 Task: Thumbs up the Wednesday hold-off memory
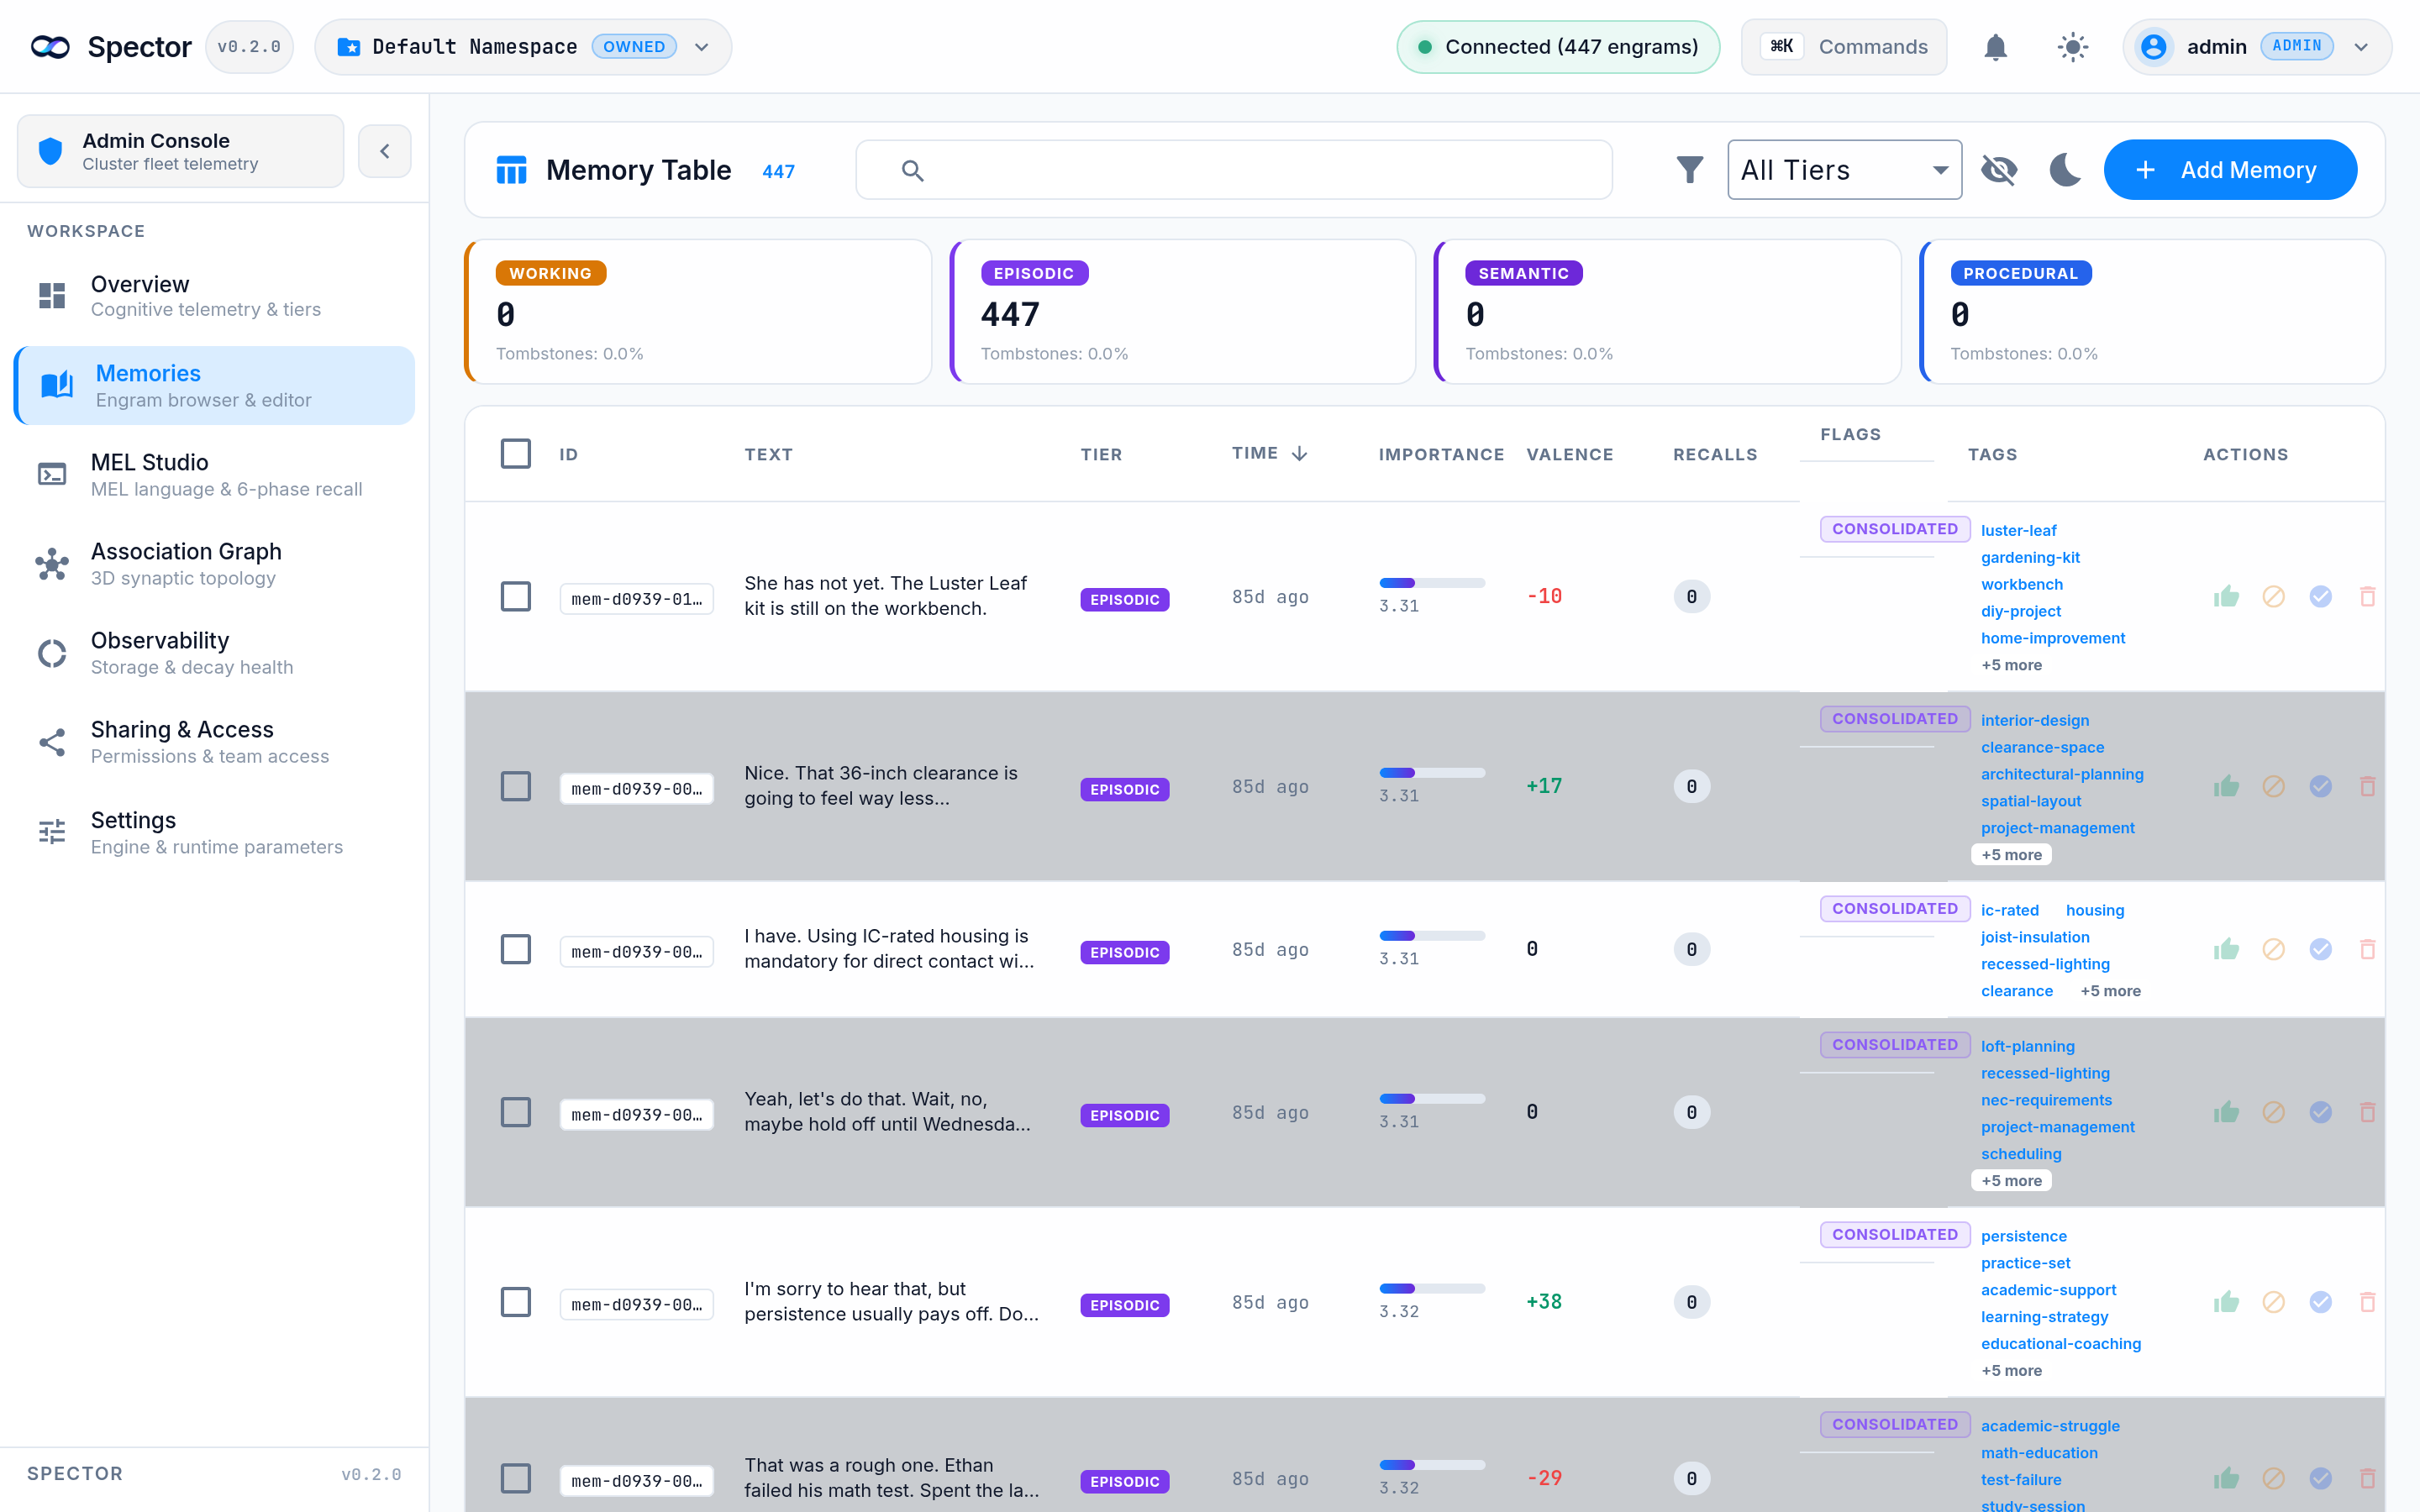click(2226, 1113)
